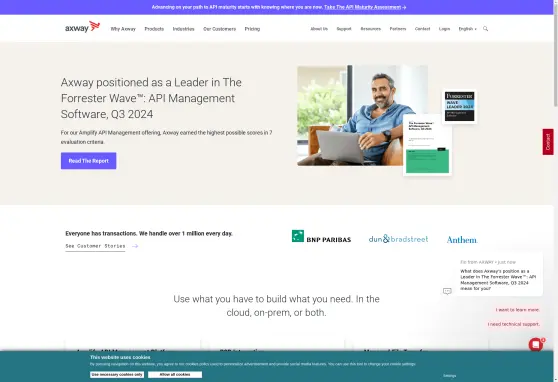Click the dun & bradstreet logo
Screen dimensions: 558x382
[398, 239]
